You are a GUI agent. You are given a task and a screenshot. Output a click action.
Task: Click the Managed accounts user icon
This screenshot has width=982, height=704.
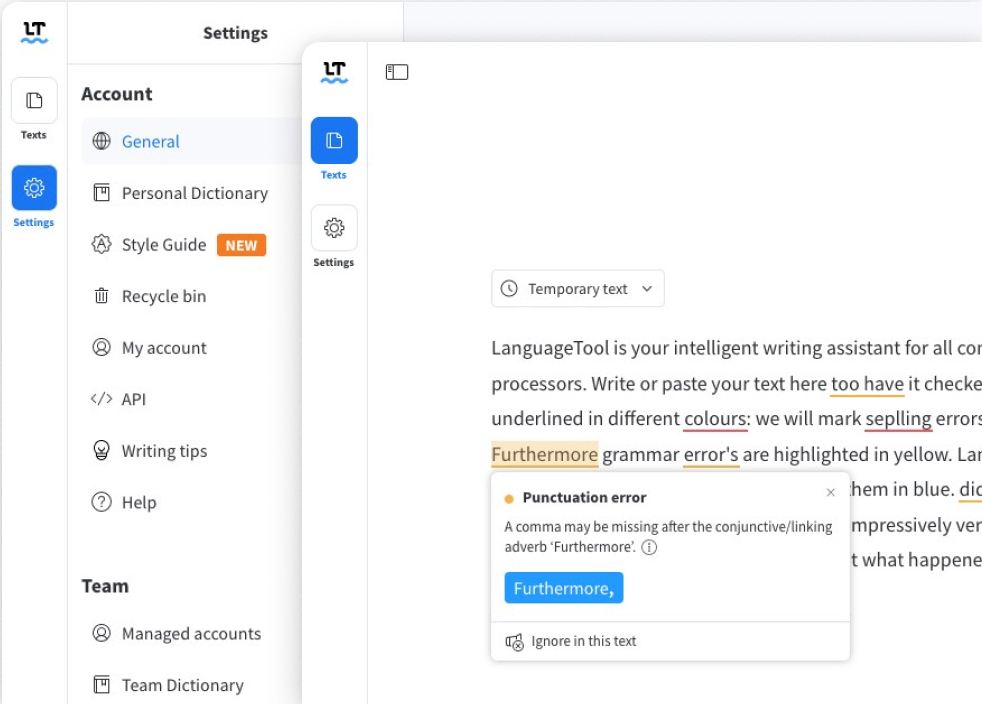pyautogui.click(x=101, y=633)
